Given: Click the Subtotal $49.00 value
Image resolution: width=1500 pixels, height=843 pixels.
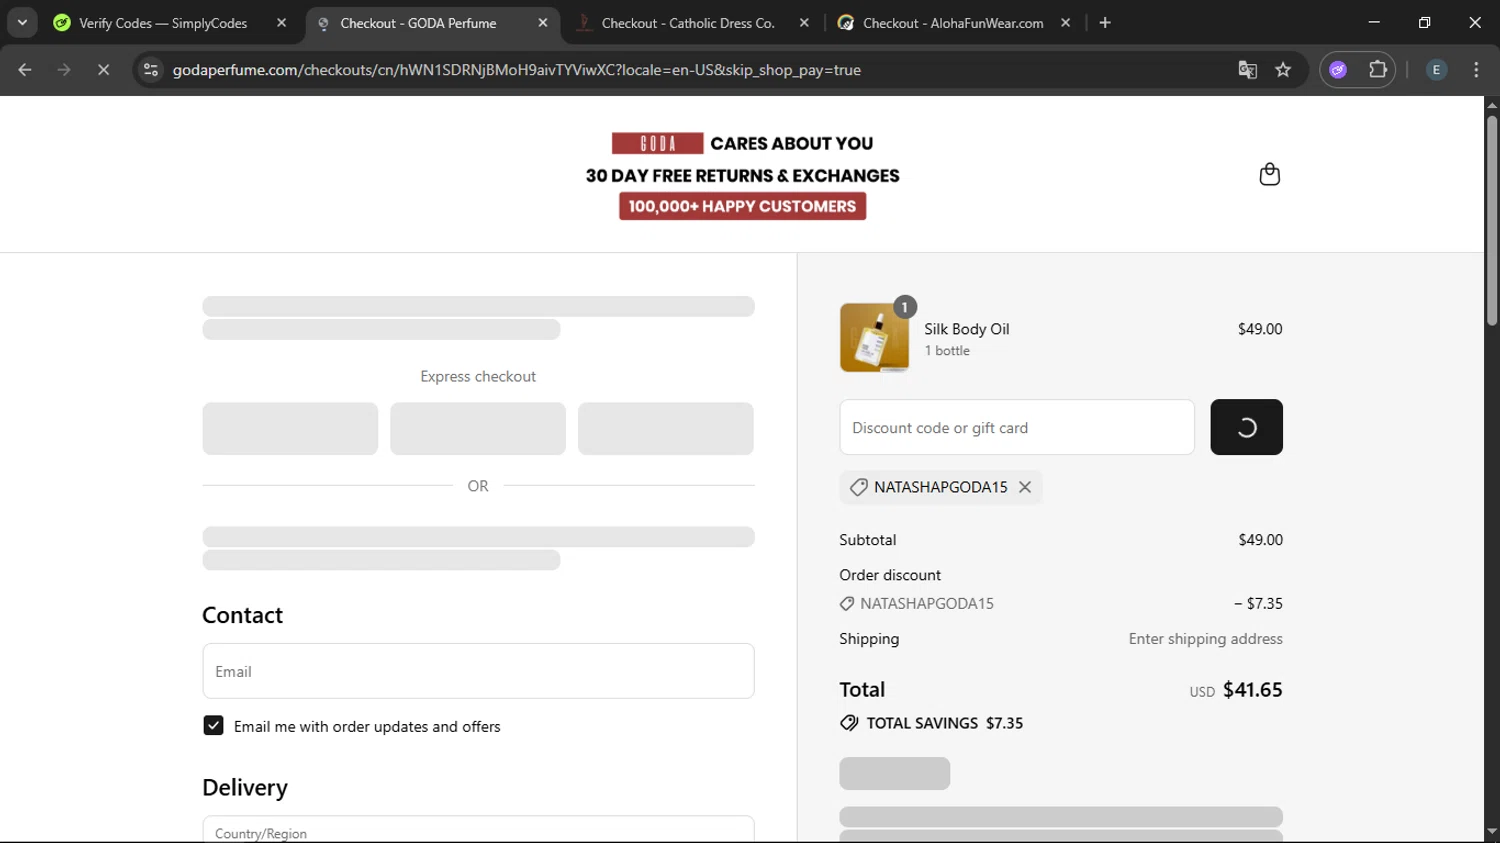Looking at the screenshot, I should pyautogui.click(x=1260, y=540).
